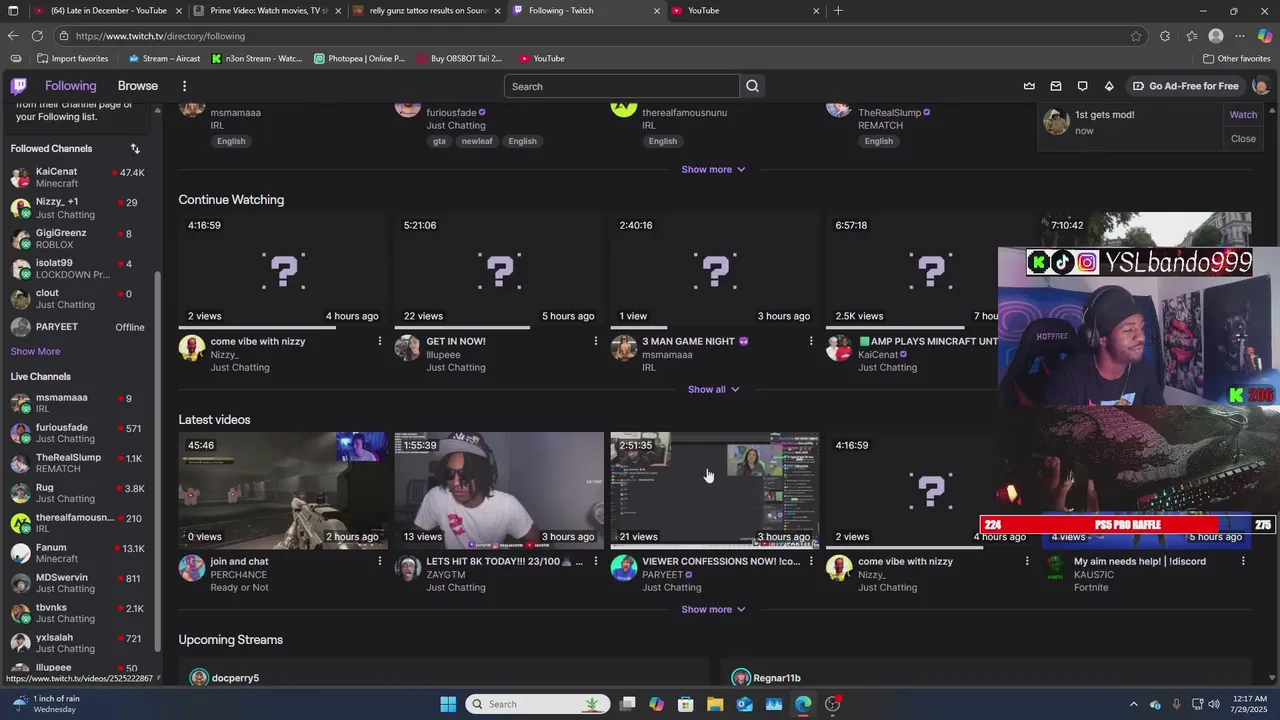Favorite this page with the star icon
1280x720 pixels.
click(x=1136, y=36)
